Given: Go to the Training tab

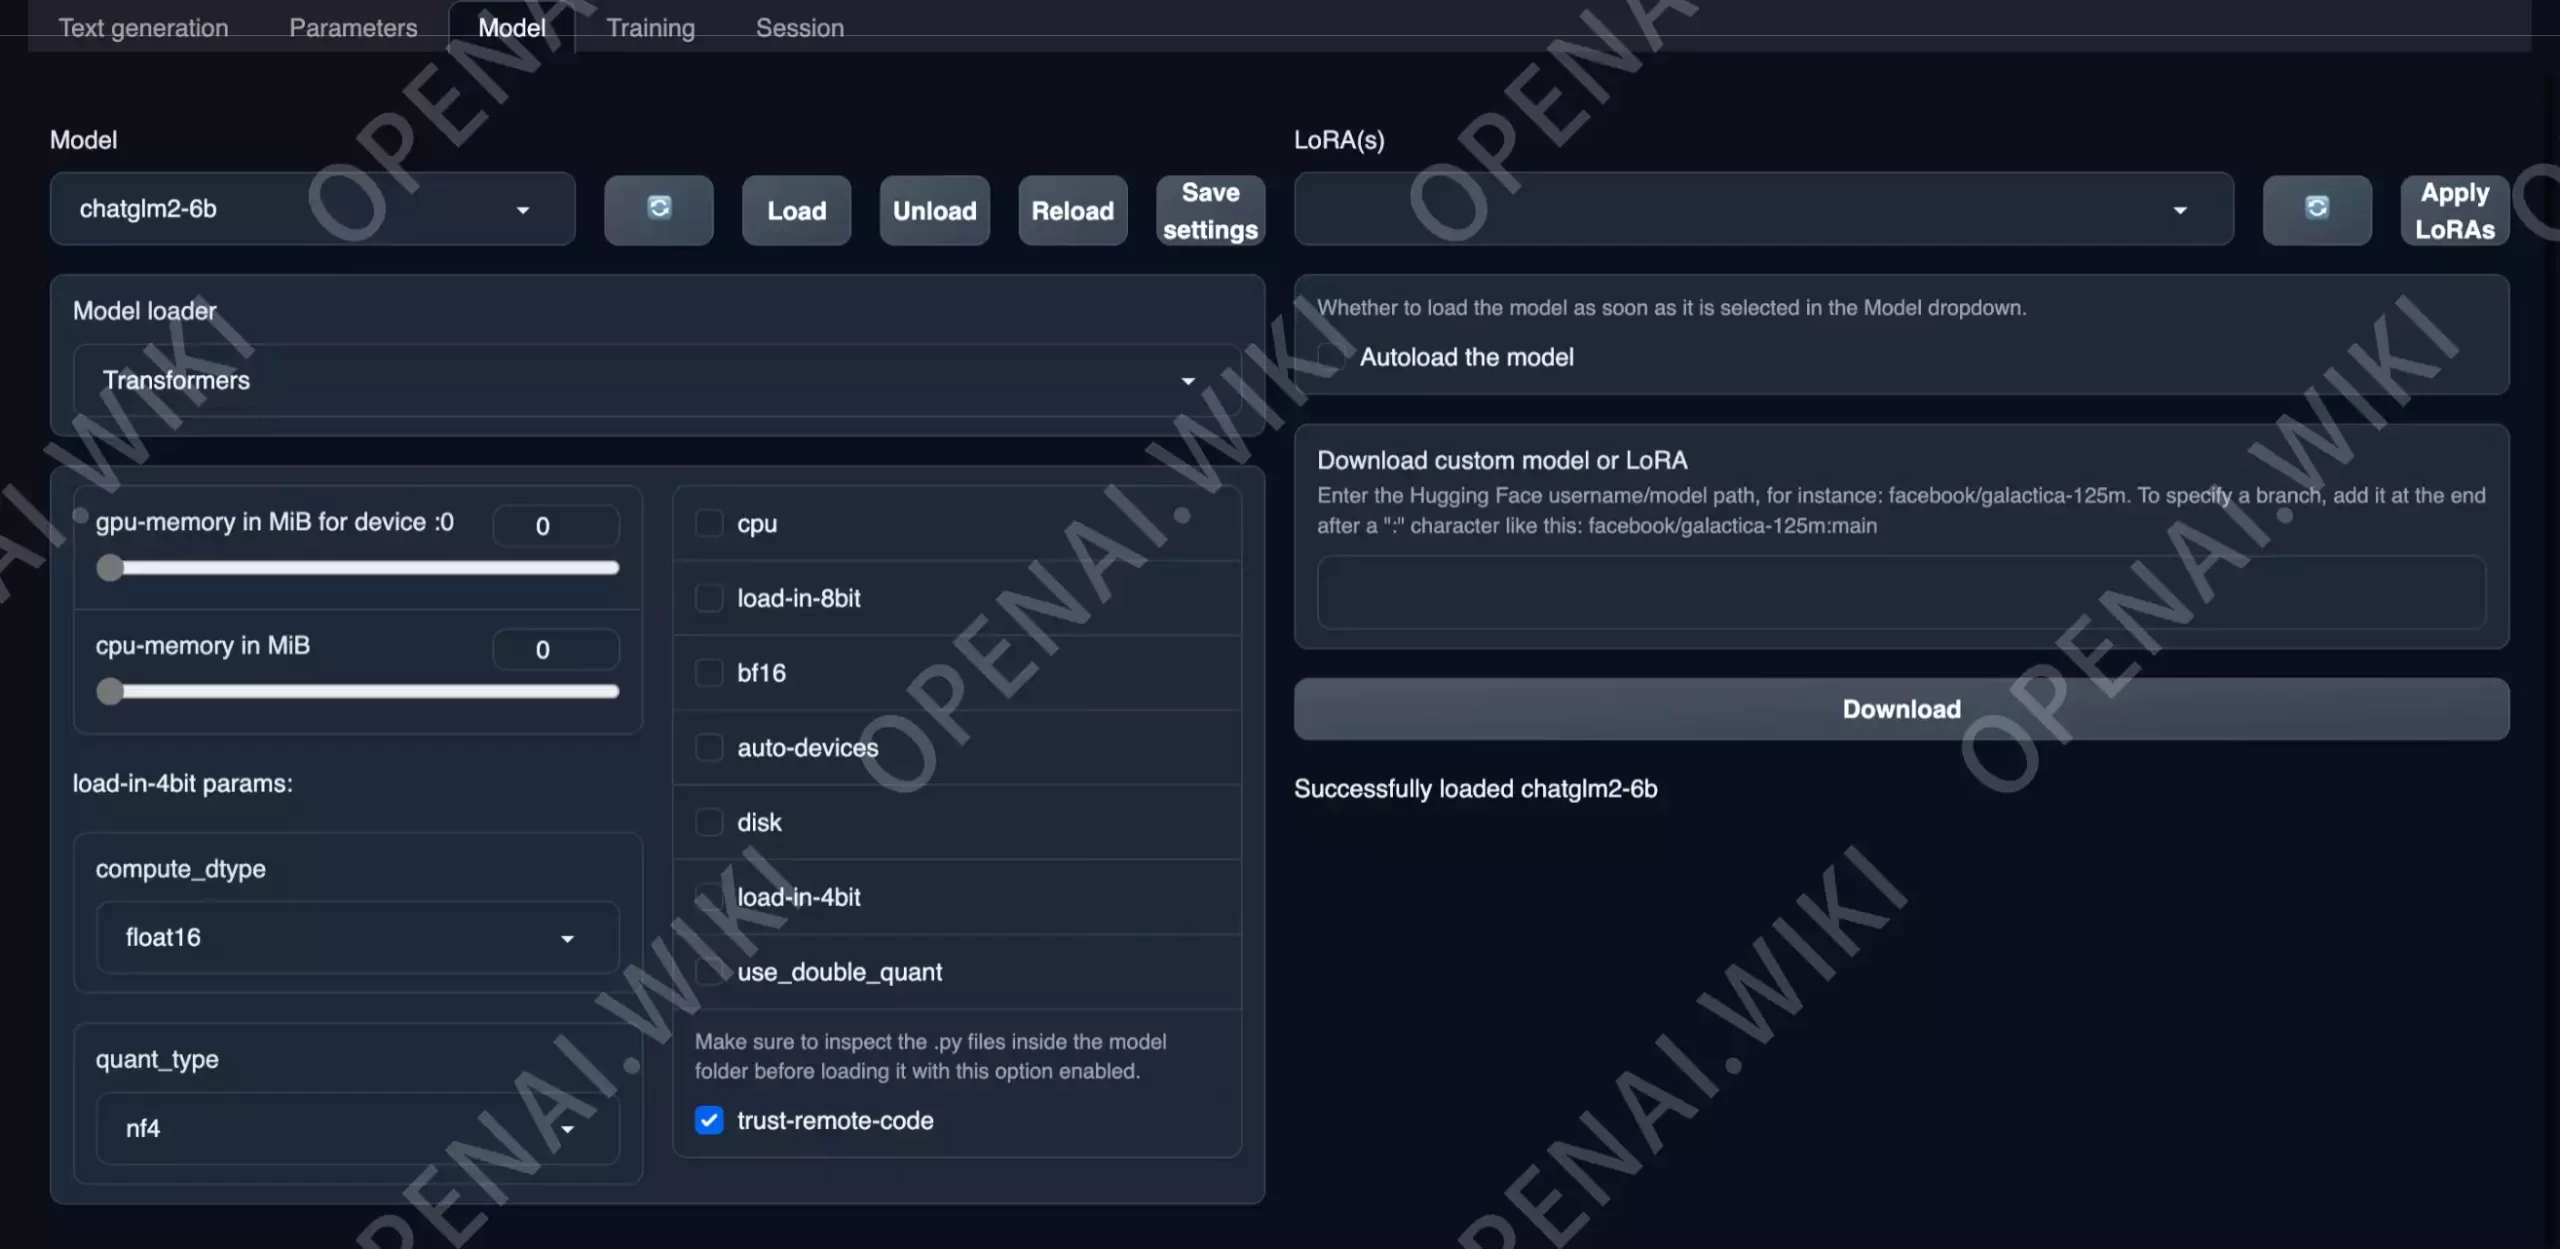Looking at the screenshot, I should 650,27.
